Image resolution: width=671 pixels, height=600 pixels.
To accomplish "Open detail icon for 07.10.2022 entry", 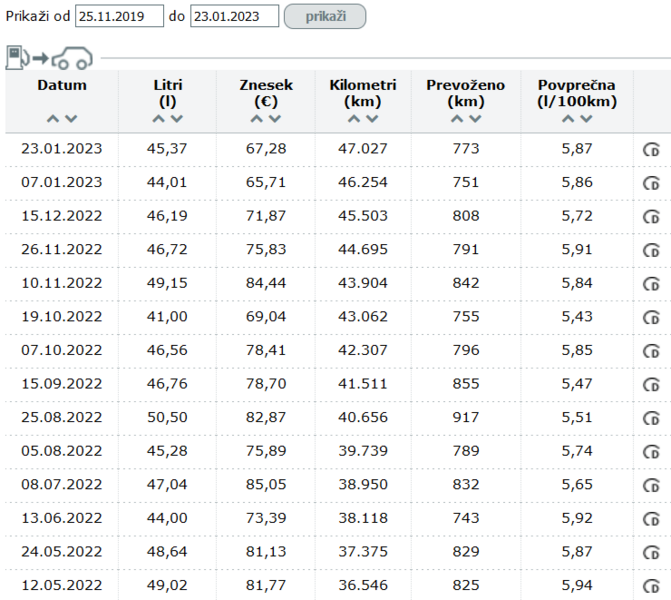I will click(x=651, y=350).
